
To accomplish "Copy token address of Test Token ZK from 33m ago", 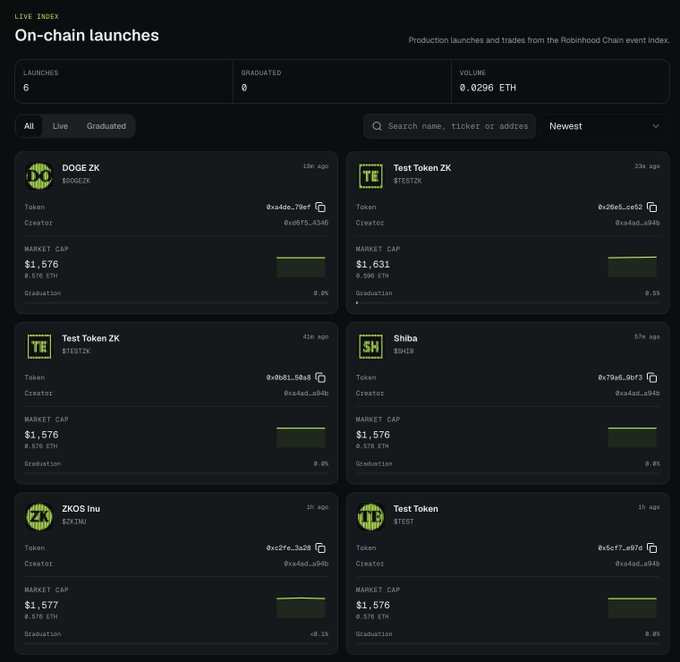I will 652,207.
